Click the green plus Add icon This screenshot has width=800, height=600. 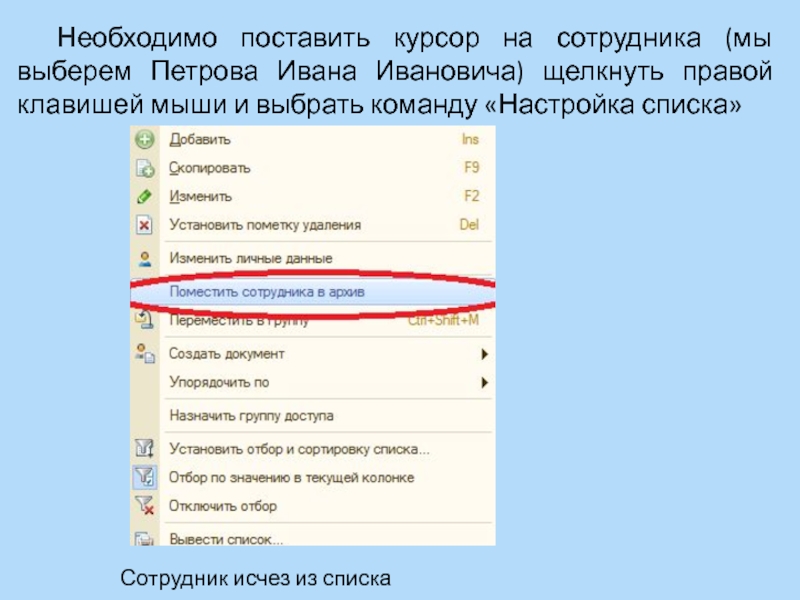click(x=144, y=140)
